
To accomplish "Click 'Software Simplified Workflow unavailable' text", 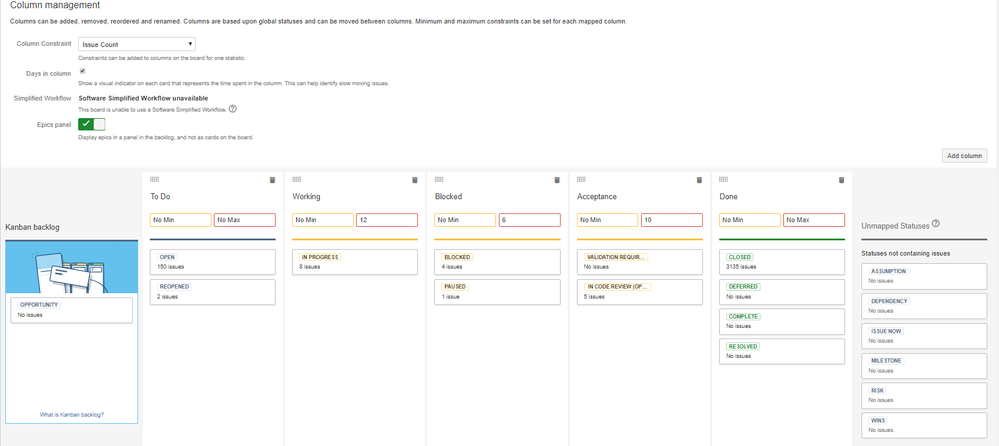I will point(143,98).
